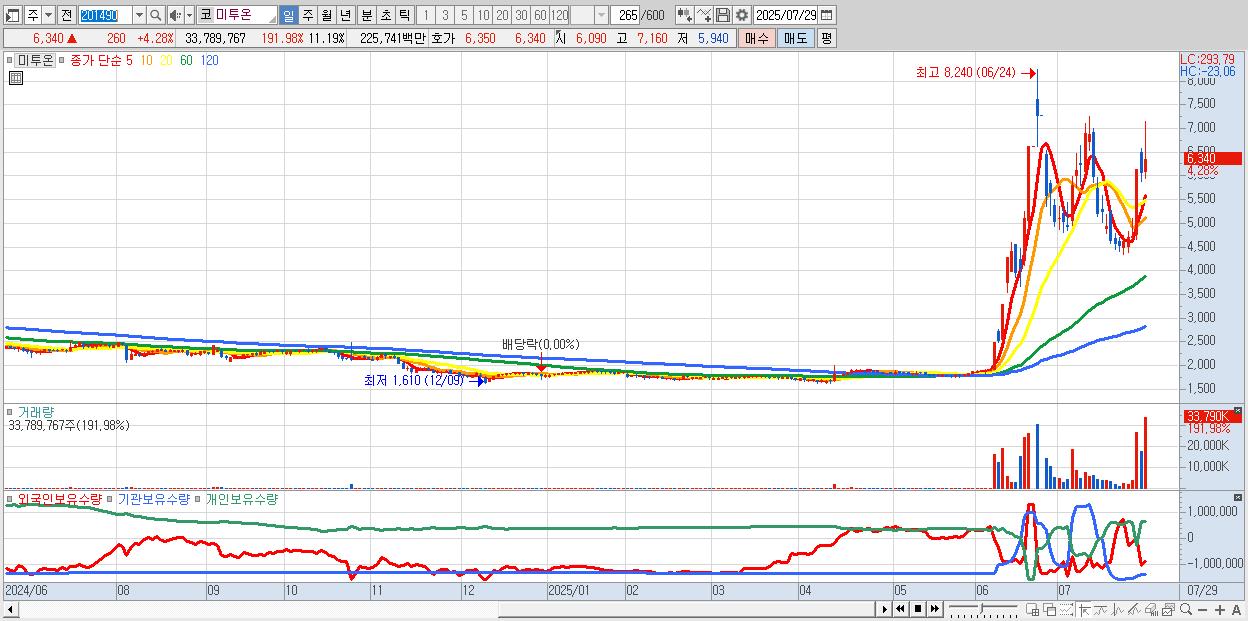1248x621 pixels.
Task: Expand the speaker icon dropdown arrow
Action: click(x=189, y=15)
